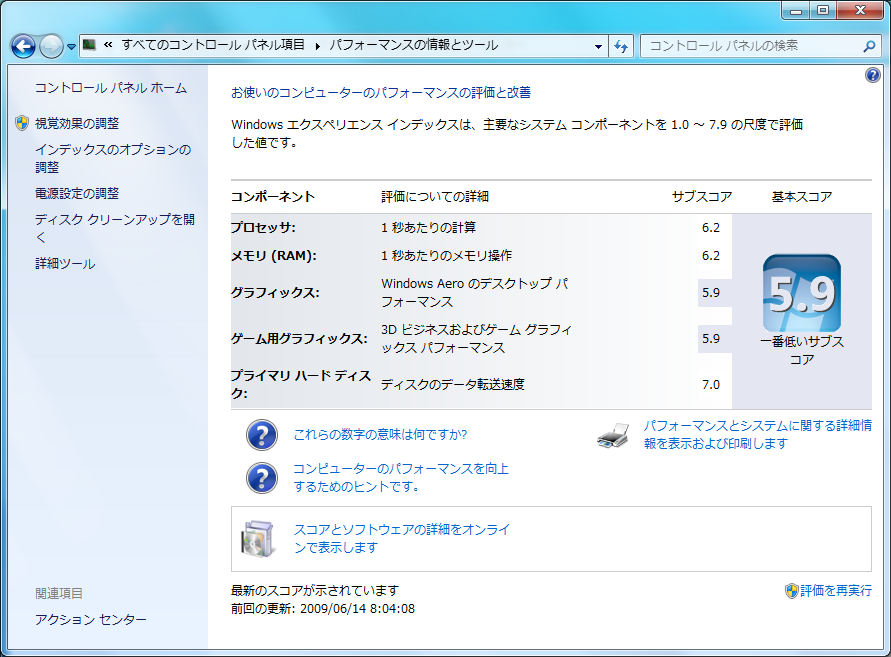The width and height of the screenshot is (891, 657).
Task: Open アクション センター link
Action: [x=90, y=620]
